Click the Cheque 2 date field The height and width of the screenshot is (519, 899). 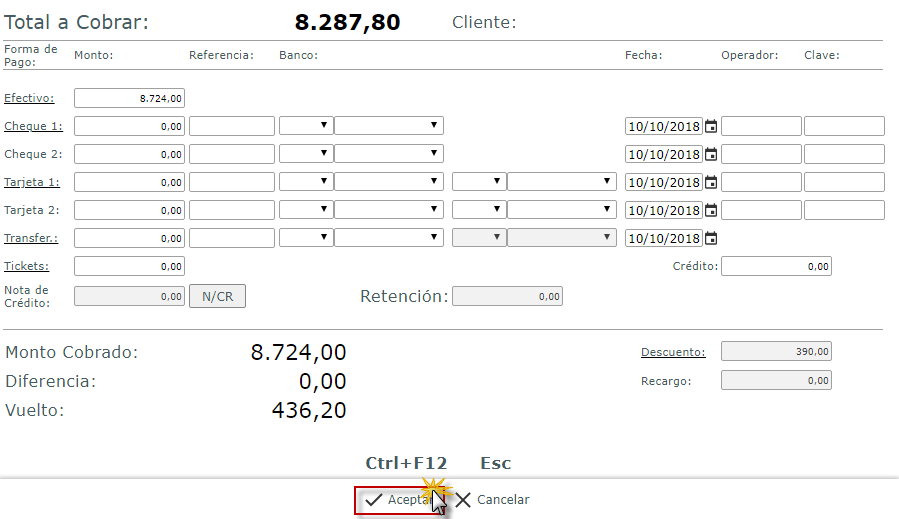tap(664, 154)
